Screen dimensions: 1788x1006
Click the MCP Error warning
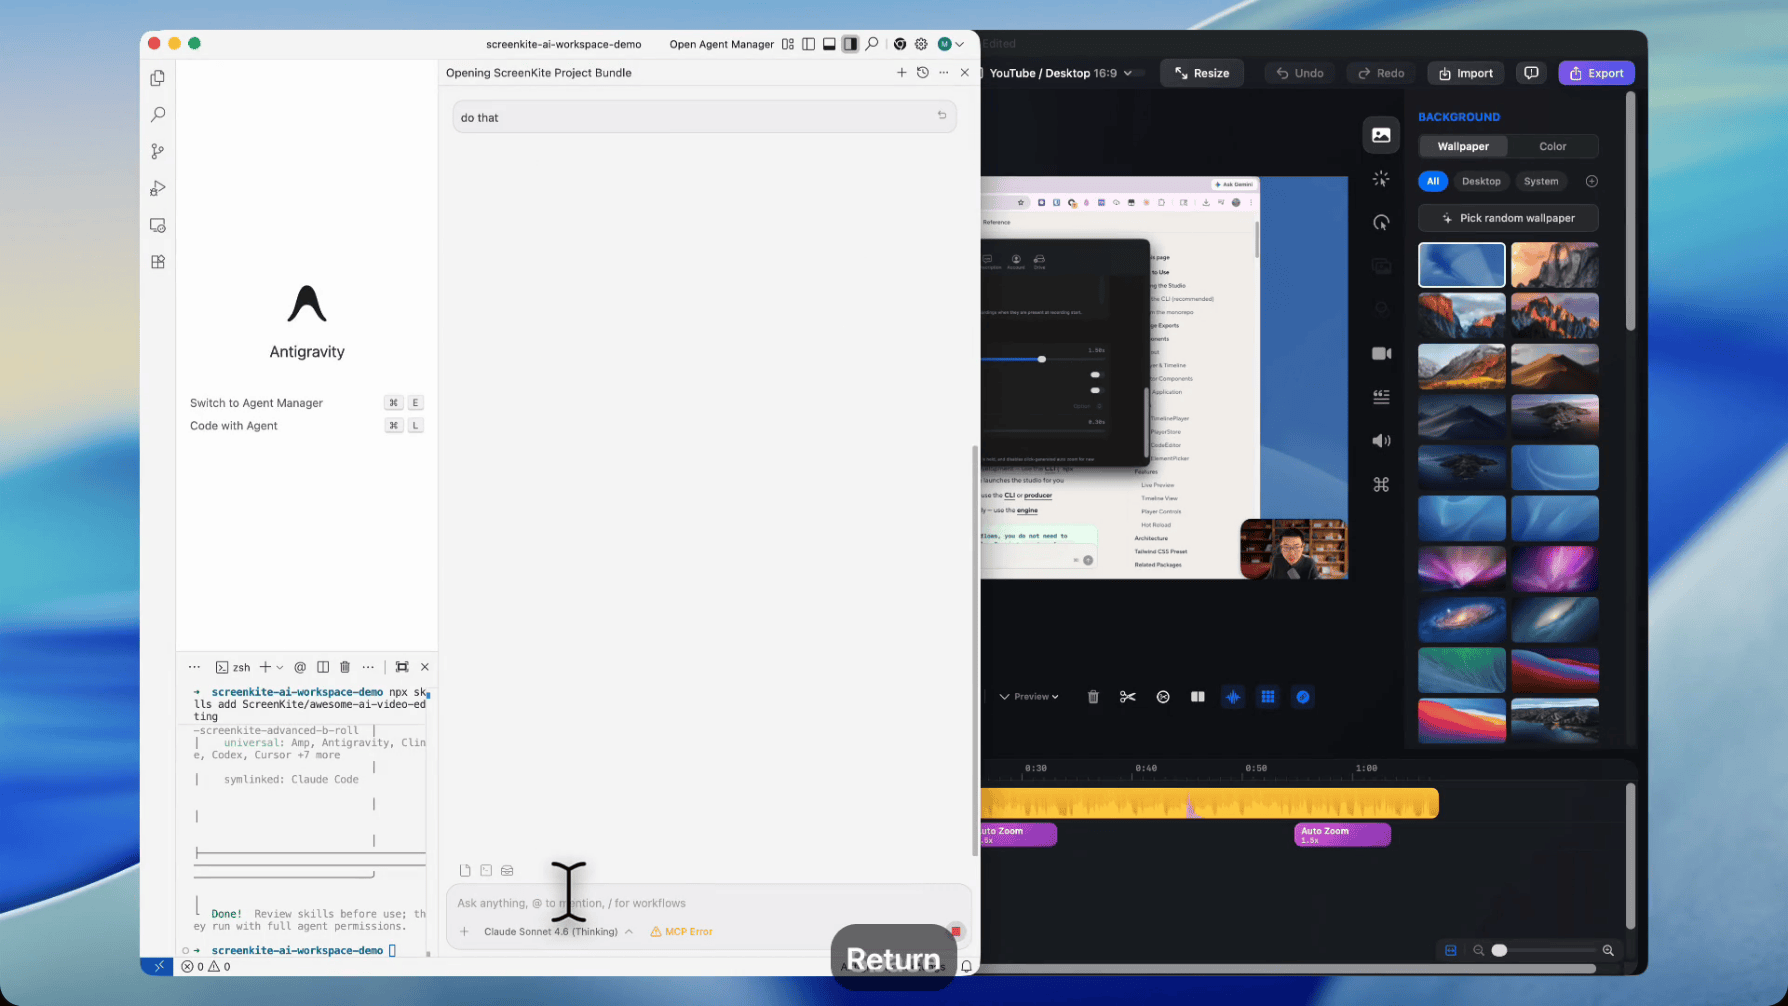point(682,932)
